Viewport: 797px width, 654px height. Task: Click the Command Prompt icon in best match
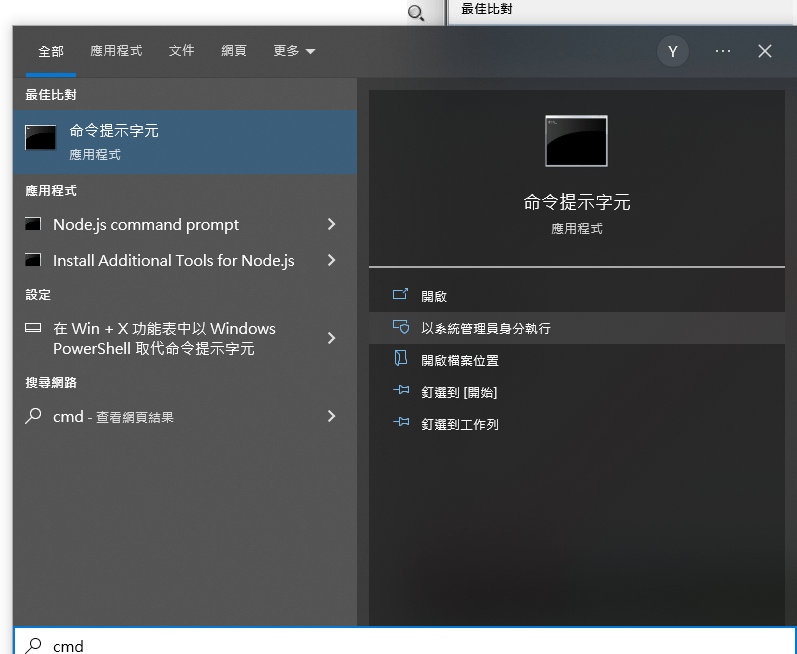point(41,139)
